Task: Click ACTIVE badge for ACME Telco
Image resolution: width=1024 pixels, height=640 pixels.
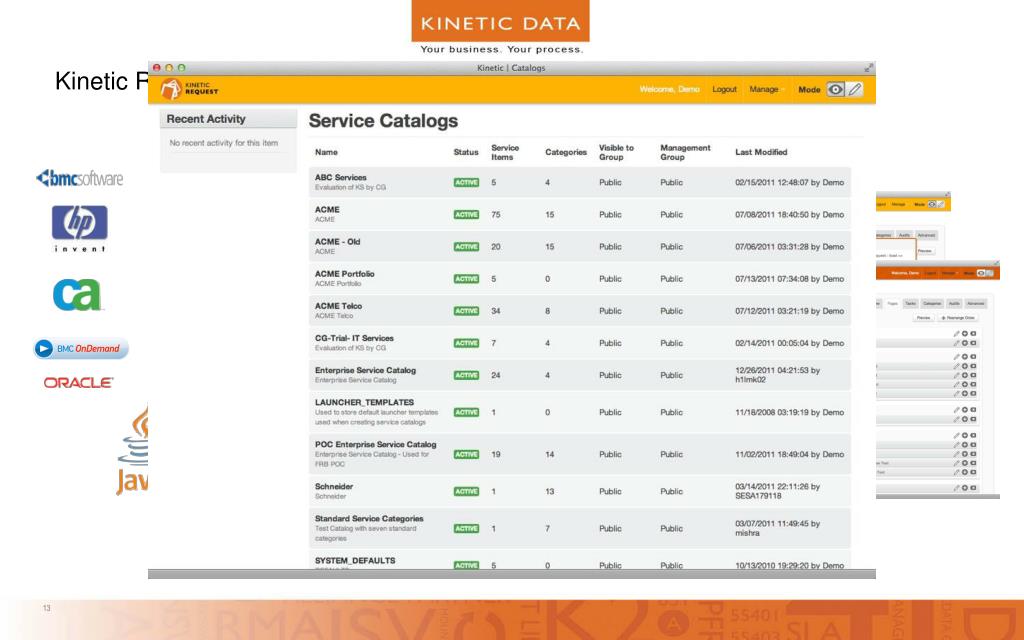Action: pos(466,311)
